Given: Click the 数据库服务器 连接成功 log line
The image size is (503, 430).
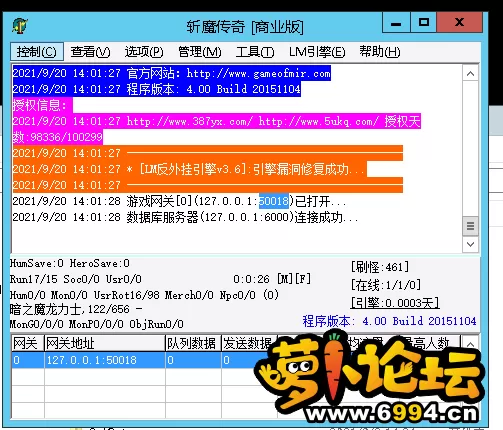Looking at the screenshot, I should pos(185,217).
